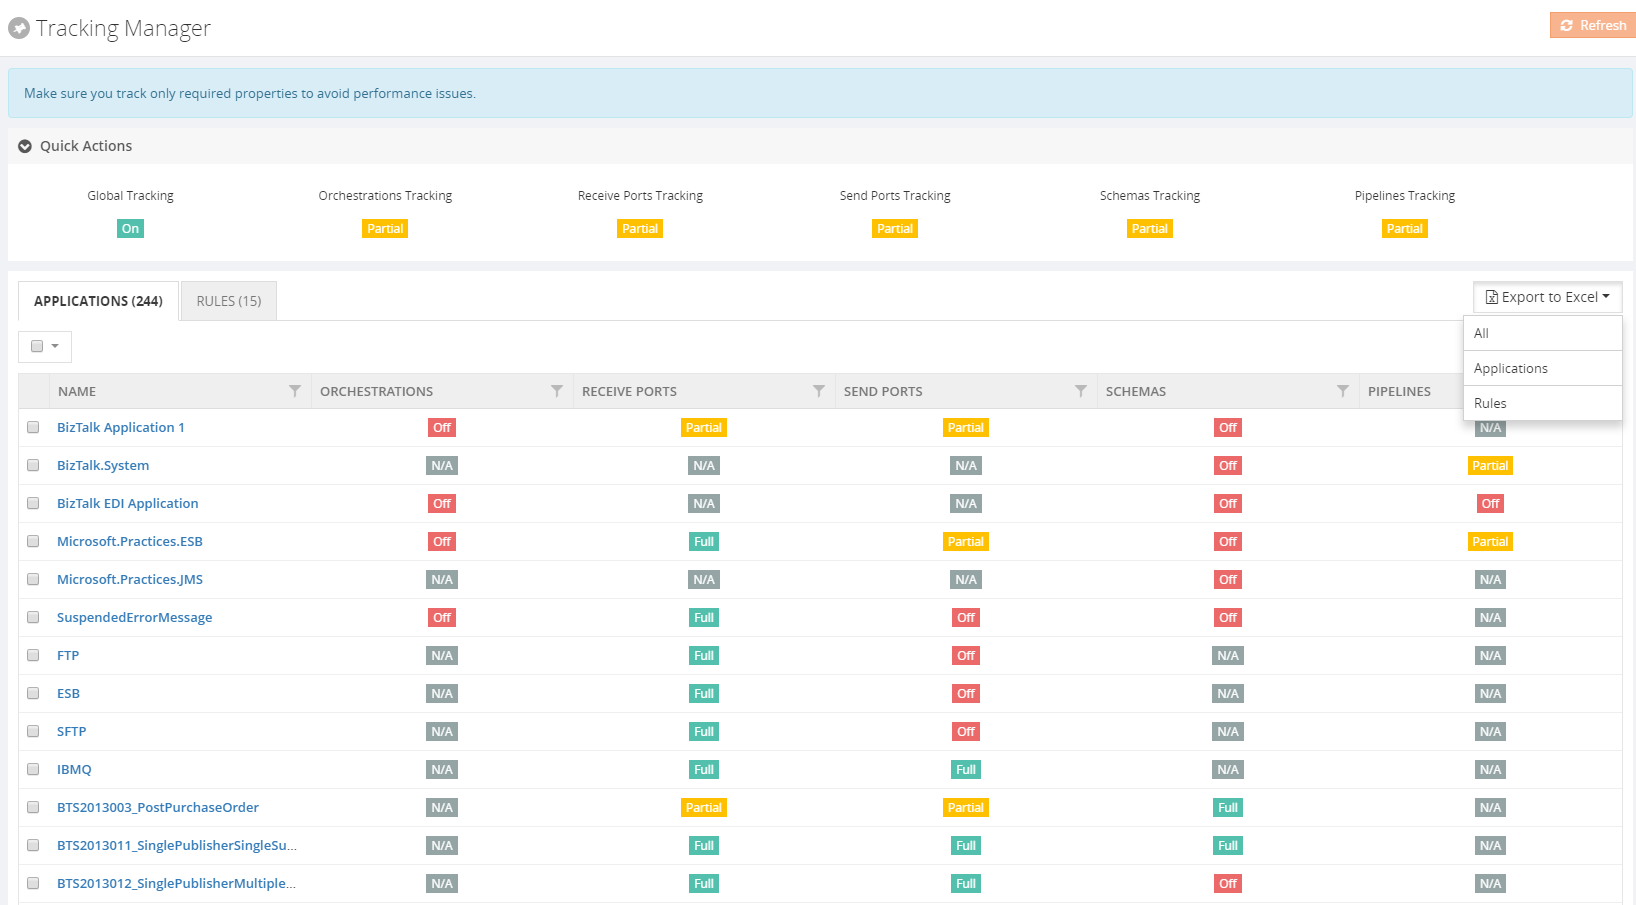Image resolution: width=1636 pixels, height=905 pixels.
Task: Open the BizTalk EDI Application link
Action: (x=127, y=503)
